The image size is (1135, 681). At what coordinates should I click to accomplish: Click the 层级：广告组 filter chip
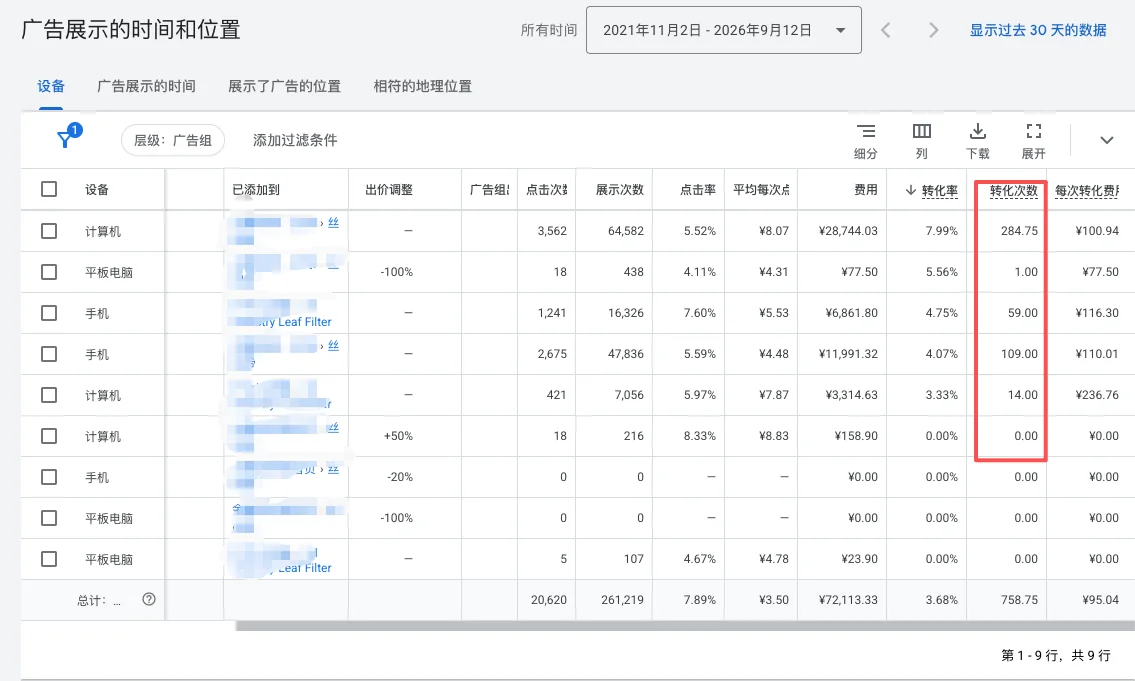173,140
